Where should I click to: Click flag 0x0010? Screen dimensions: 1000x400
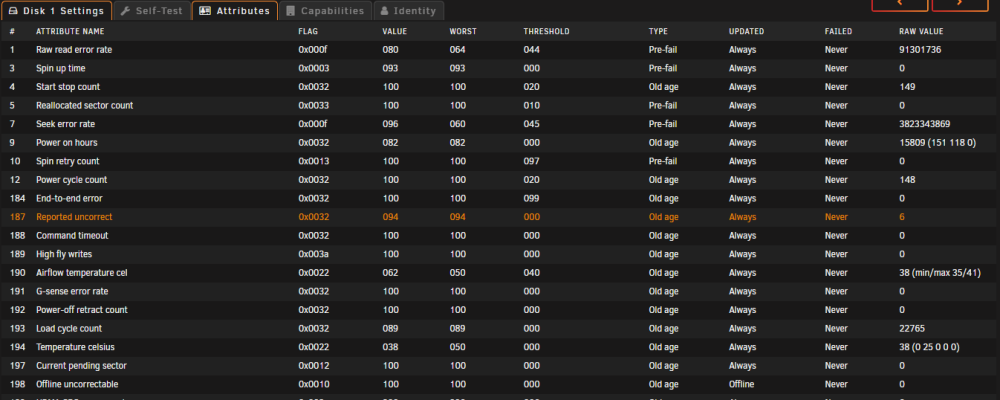point(314,384)
